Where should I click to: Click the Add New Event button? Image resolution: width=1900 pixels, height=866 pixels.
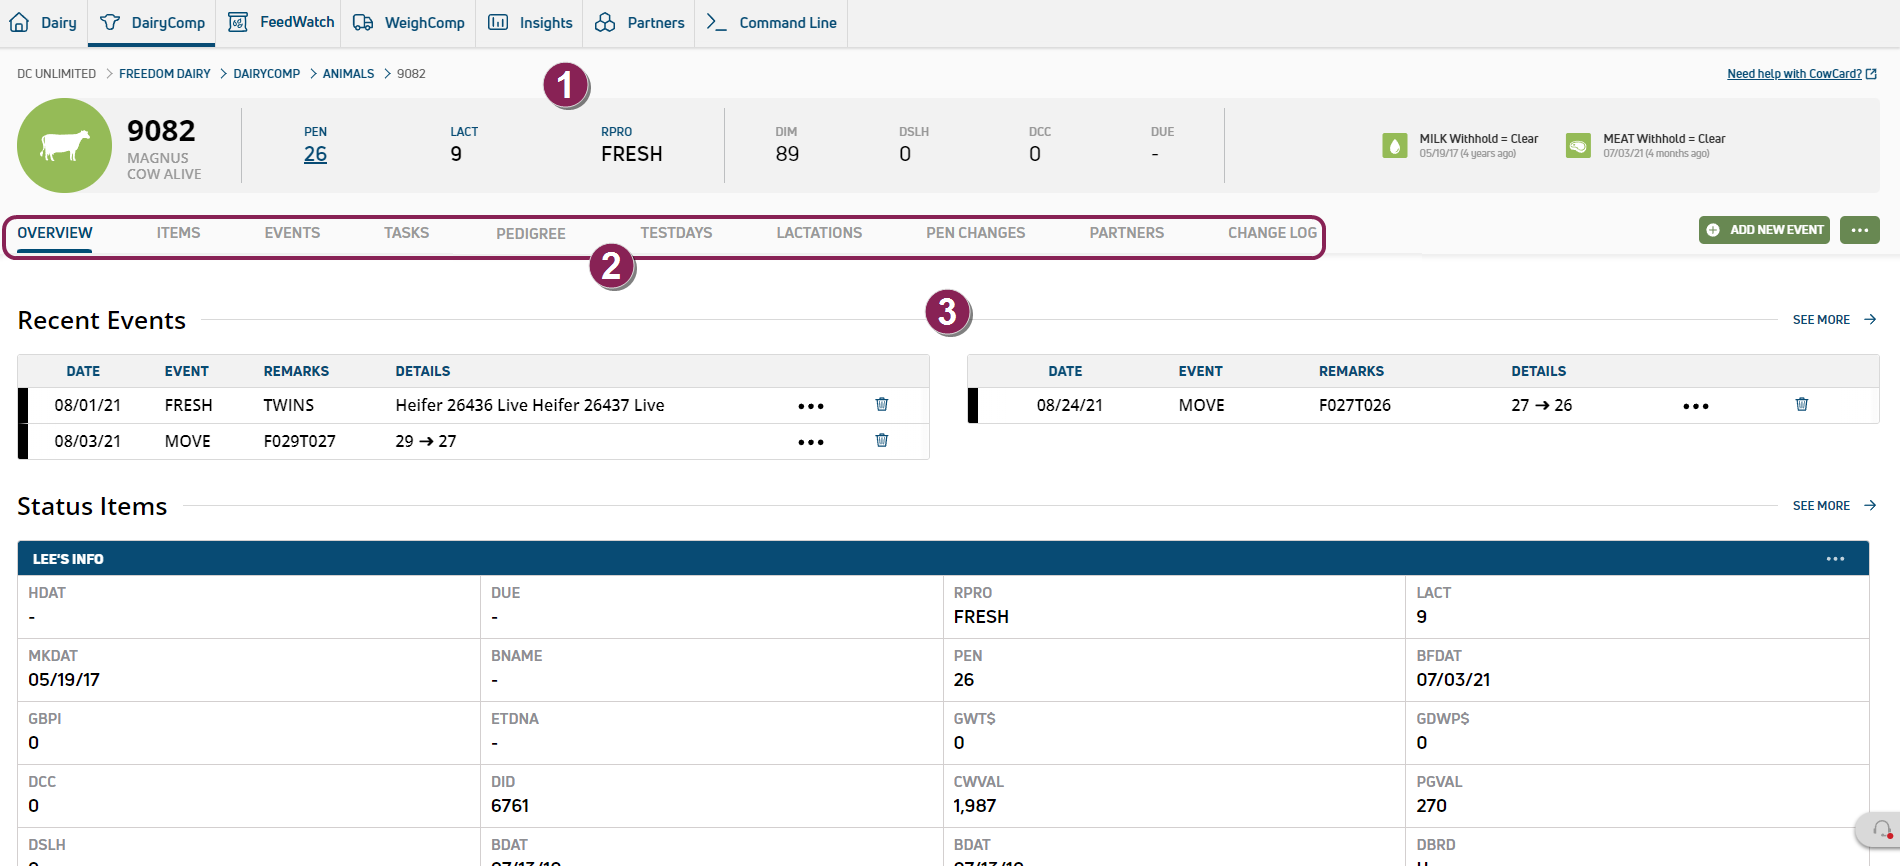click(1764, 230)
